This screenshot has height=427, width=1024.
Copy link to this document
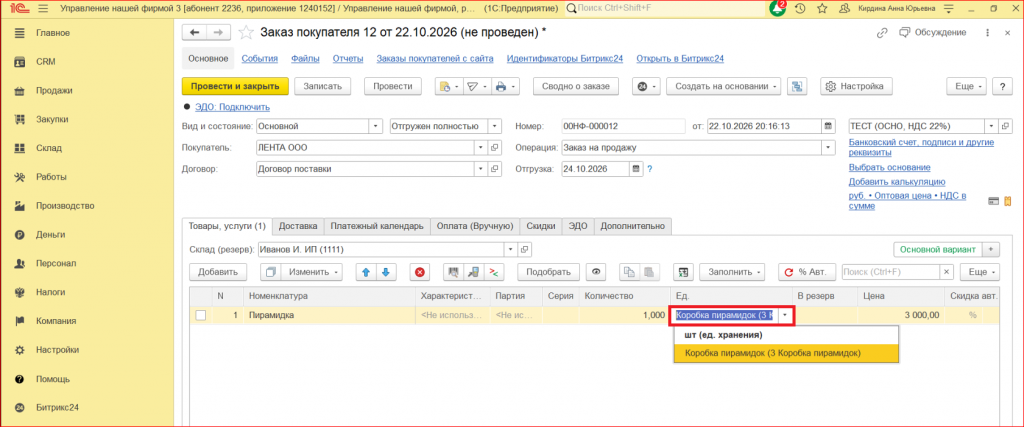coord(882,32)
